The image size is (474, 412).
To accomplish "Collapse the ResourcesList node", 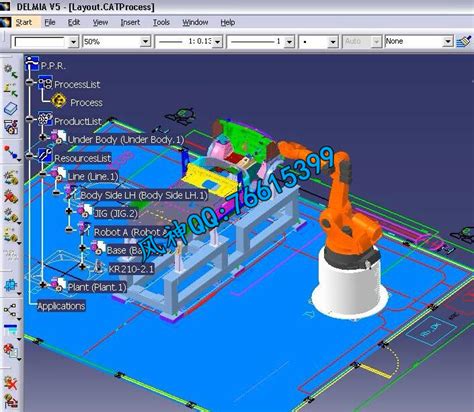I will (30, 156).
